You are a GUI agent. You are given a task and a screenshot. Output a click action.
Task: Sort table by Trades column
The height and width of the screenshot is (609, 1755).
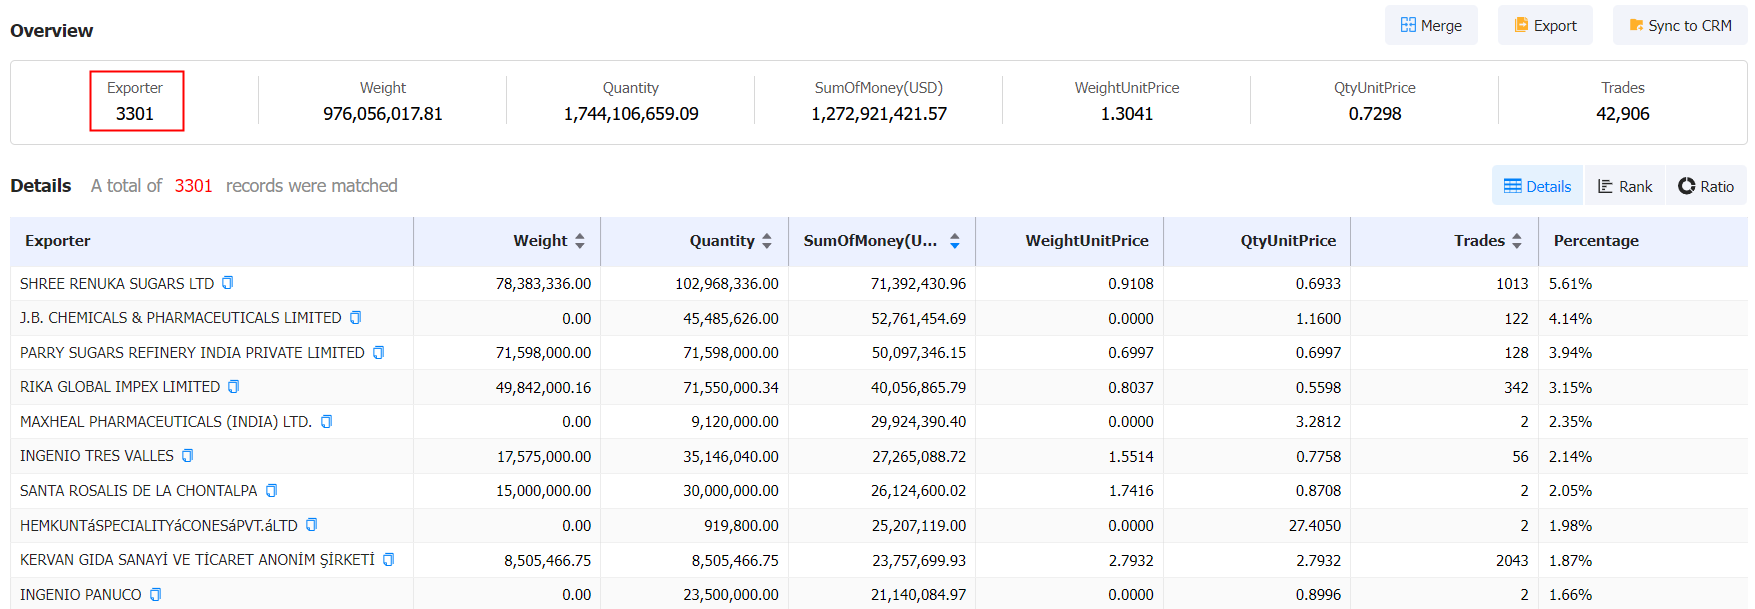tap(1517, 241)
